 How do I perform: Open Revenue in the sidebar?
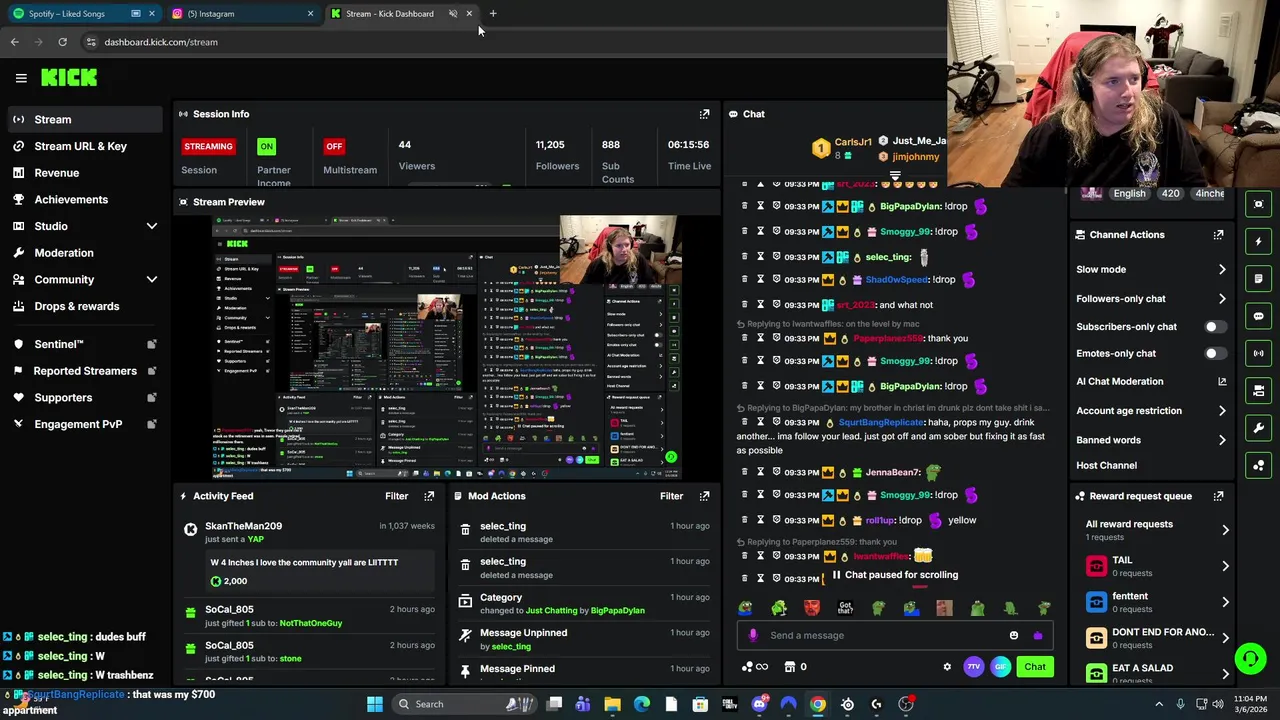coord(86,173)
